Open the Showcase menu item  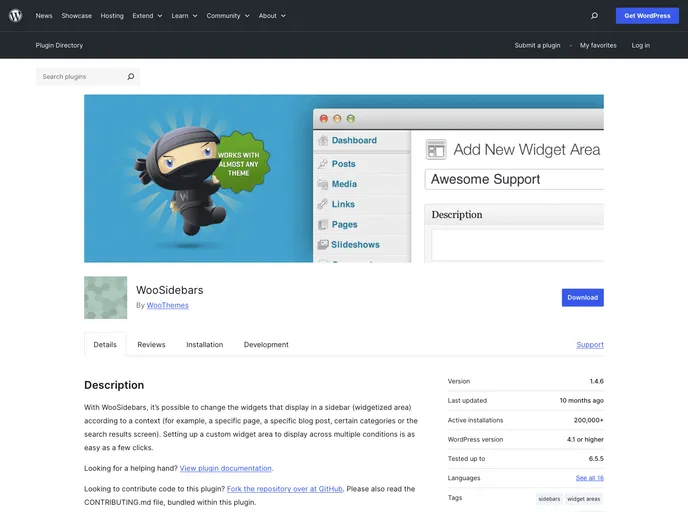tap(76, 16)
